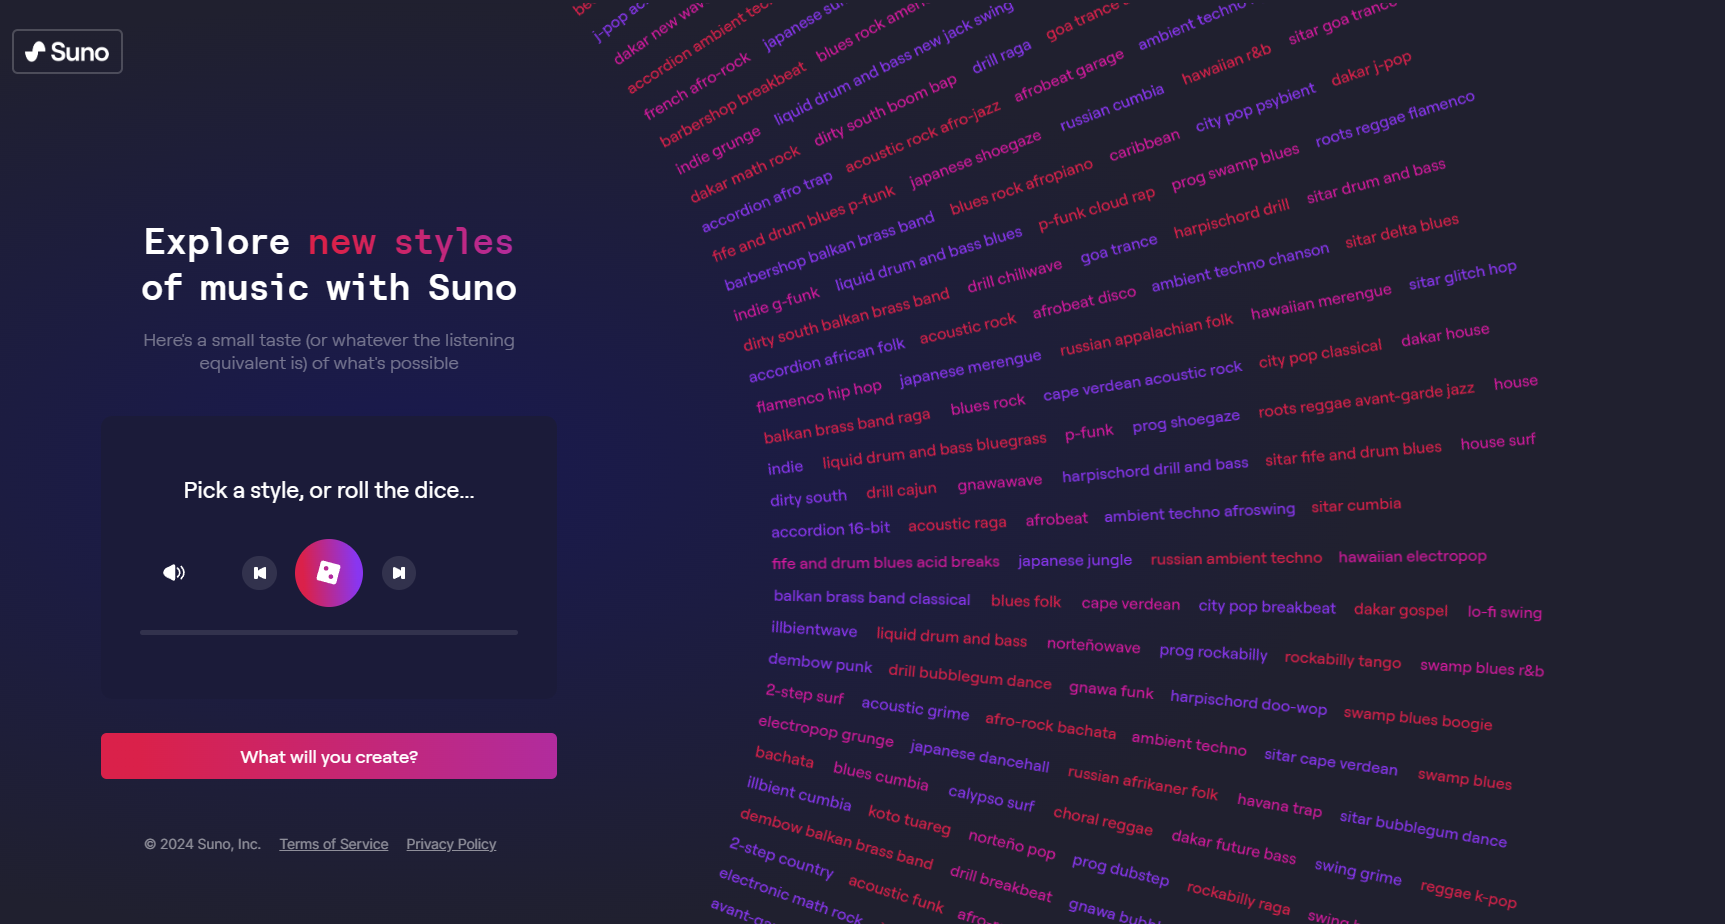
Task: Click the Suno logo button
Action: (x=67, y=51)
